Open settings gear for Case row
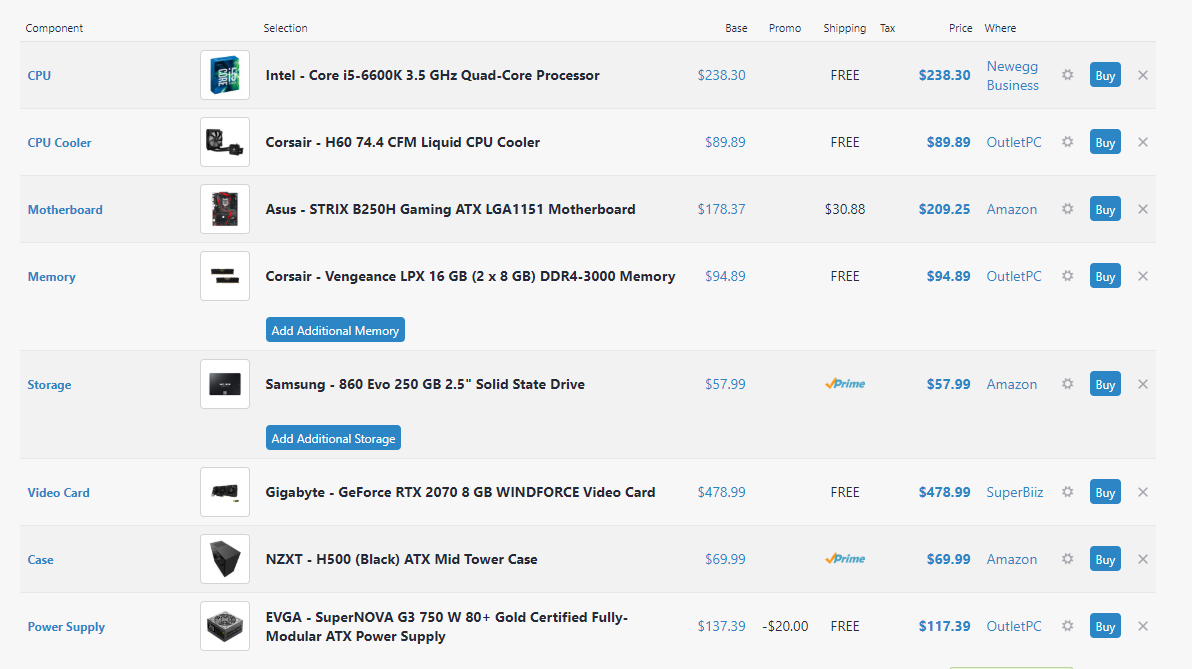Viewport: 1192px width, 669px height. [1067, 559]
